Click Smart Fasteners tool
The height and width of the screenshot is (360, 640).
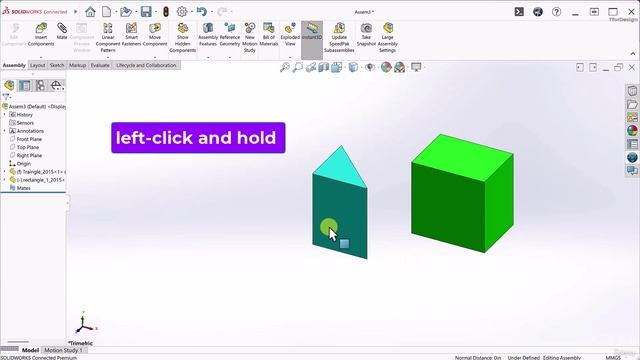pyautogui.click(x=131, y=34)
